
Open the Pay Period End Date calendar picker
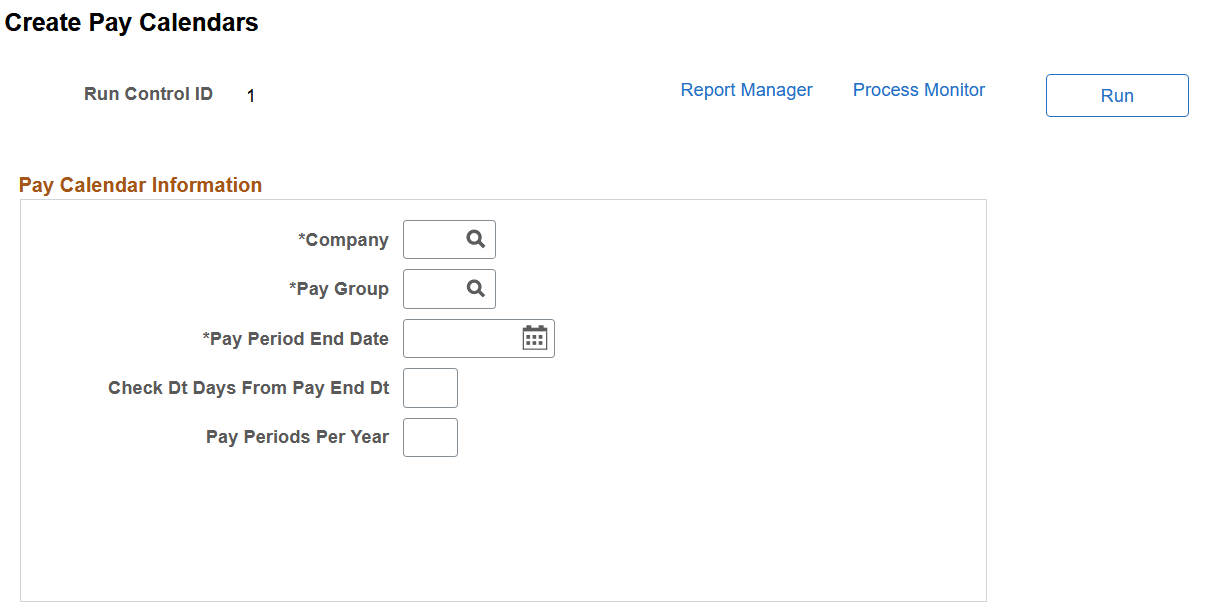coord(536,338)
